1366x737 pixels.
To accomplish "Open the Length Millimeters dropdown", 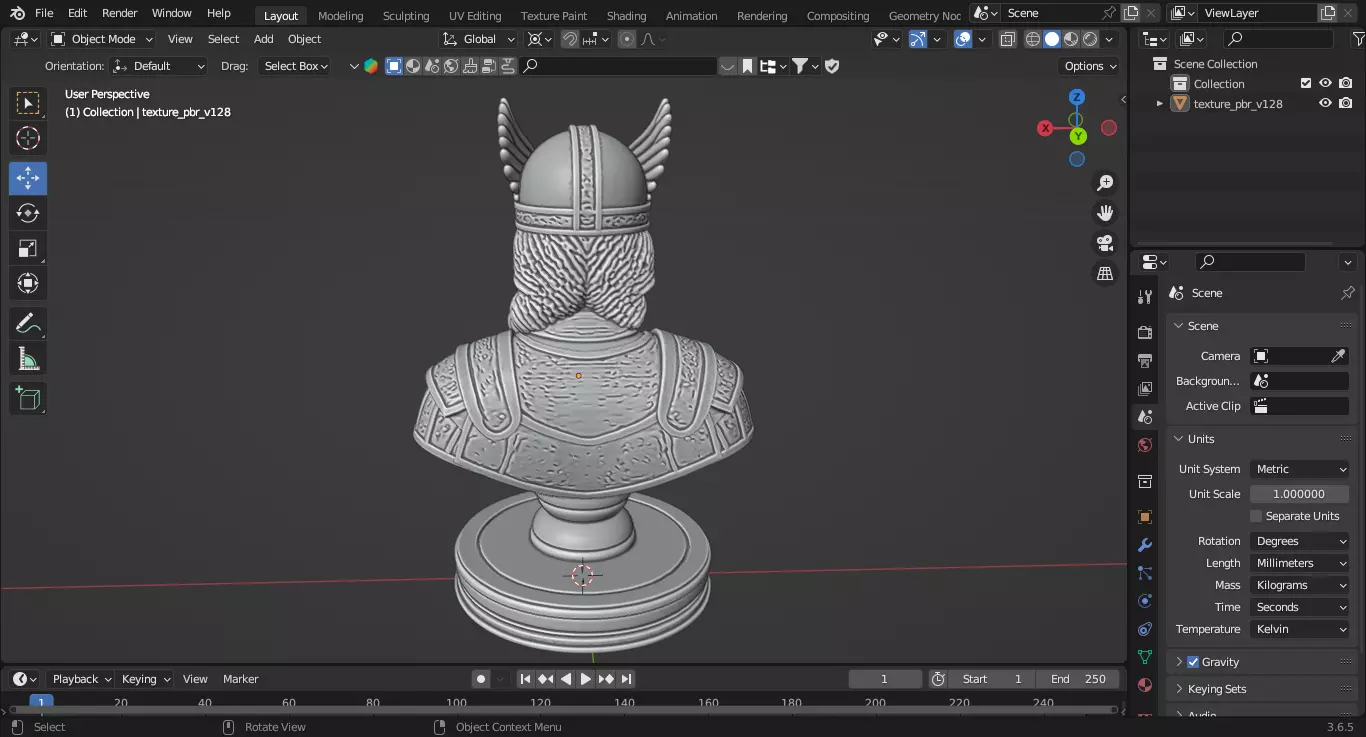I will coord(1300,563).
